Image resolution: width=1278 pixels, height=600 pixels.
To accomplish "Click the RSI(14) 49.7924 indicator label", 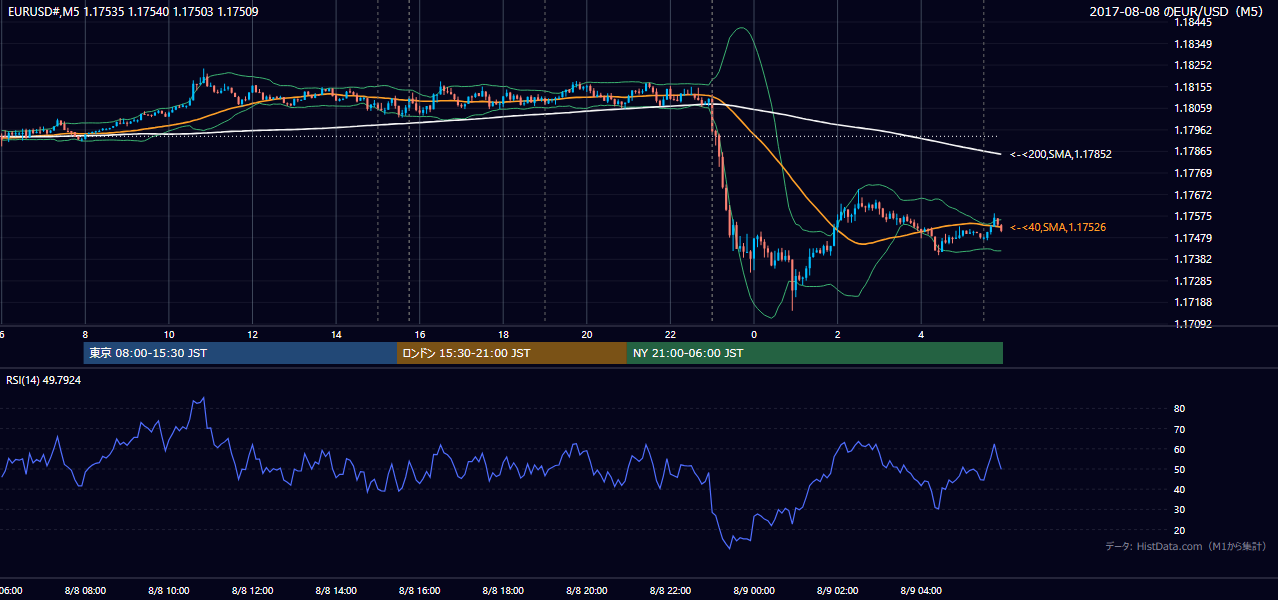I will pos(44,380).
